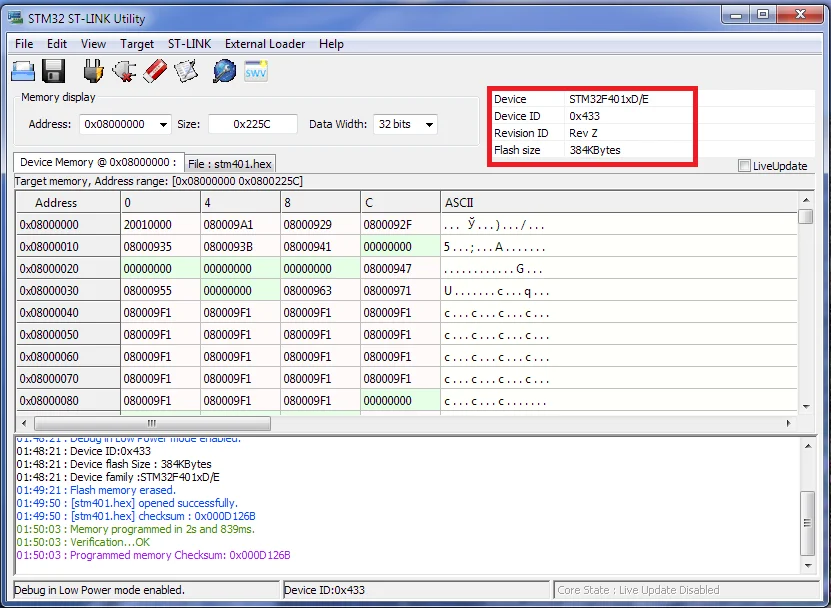Click Flash size value 384KBytes
The image size is (831, 608).
coord(595,150)
